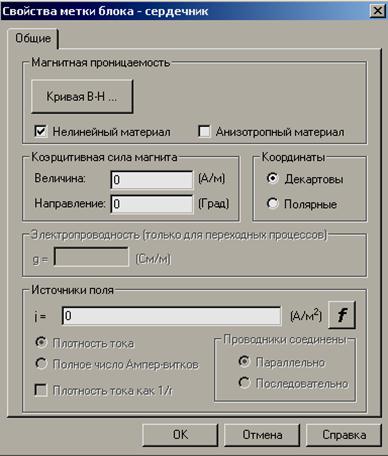Click the current density j input field
Screen dimensions: 388x456
171,316
